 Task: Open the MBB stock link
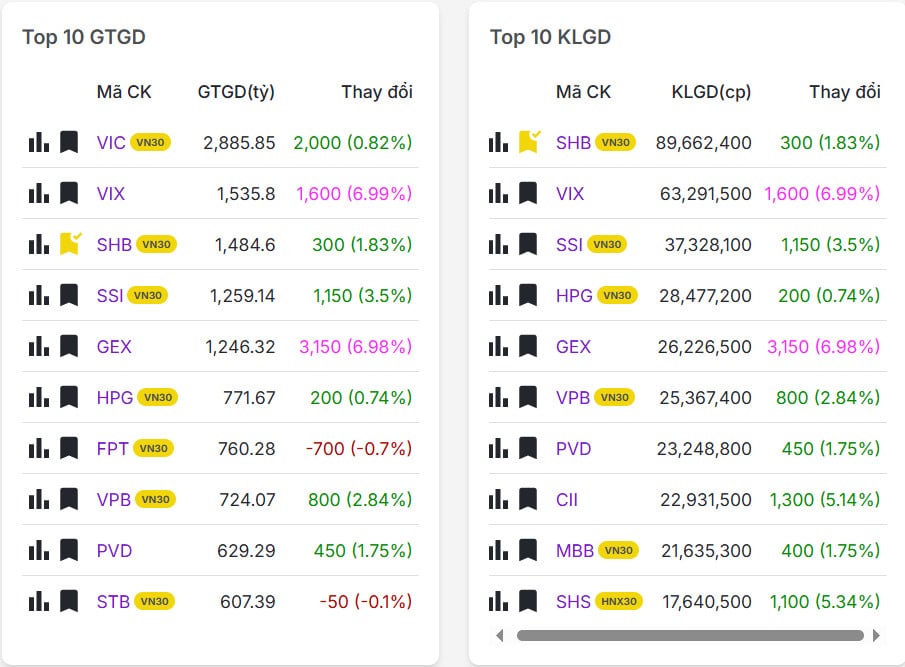(x=575, y=550)
